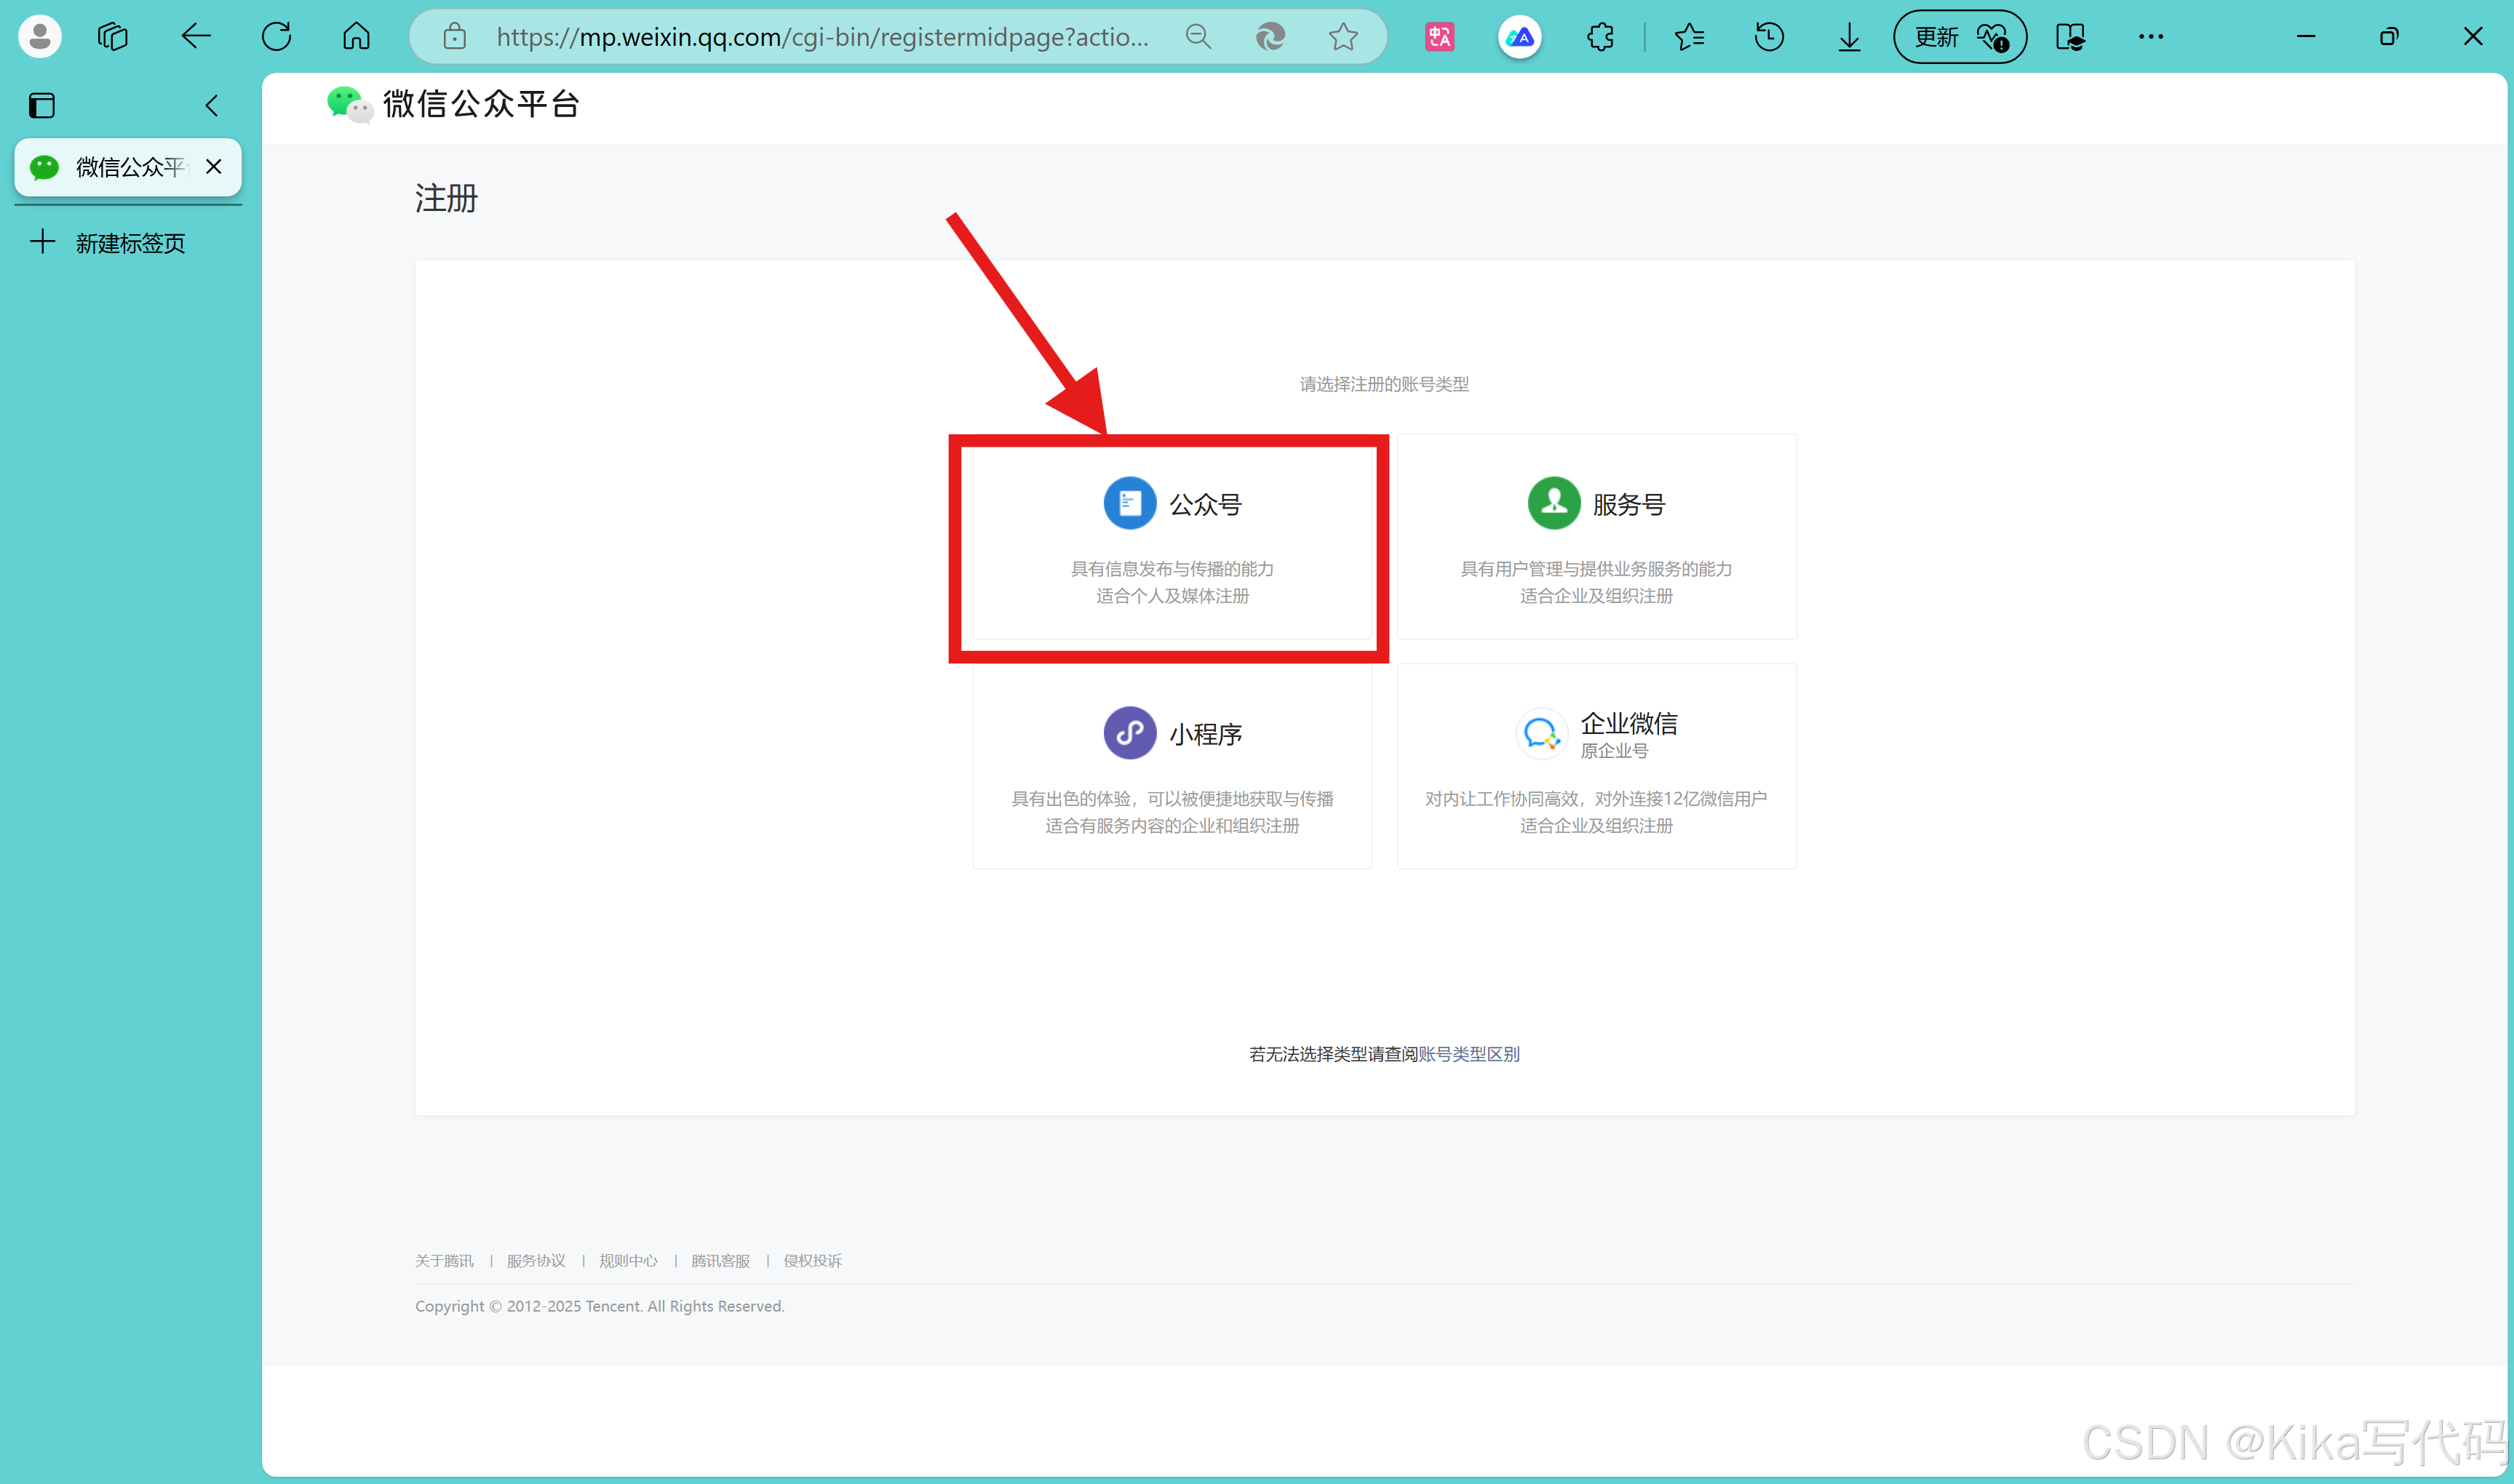Screen dimensions: 2514x1484
Task: Open the browser Settings and more menu
Action: pyautogui.click(x=2150, y=37)
